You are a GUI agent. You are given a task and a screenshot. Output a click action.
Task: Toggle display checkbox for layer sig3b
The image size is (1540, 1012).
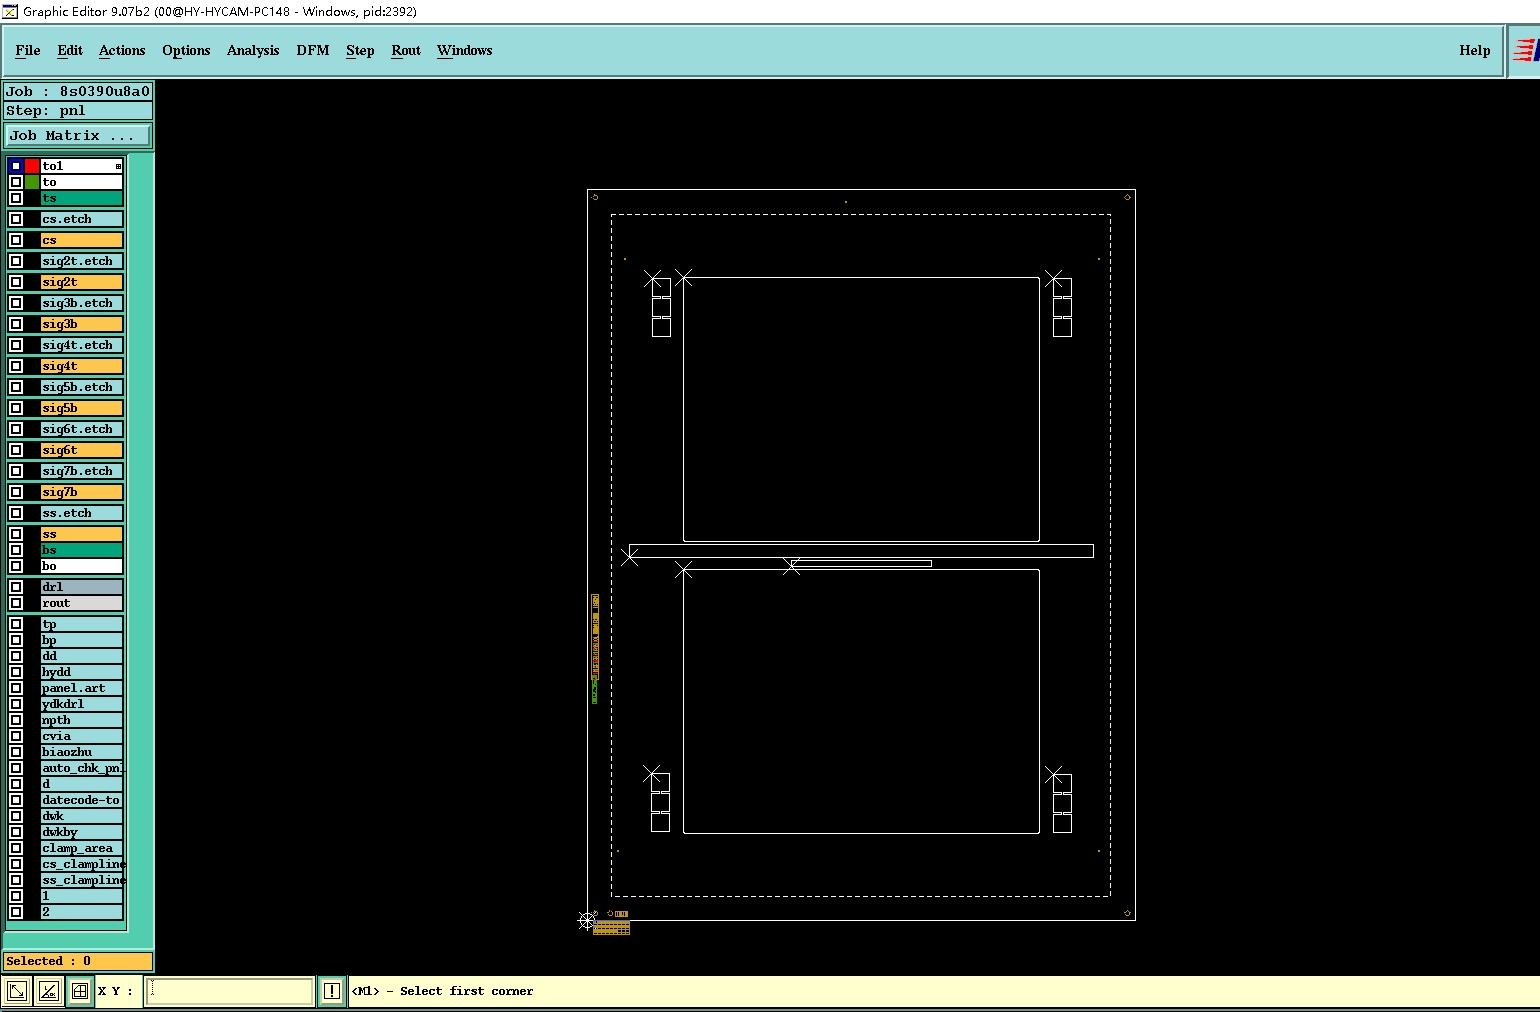[x=16, y=324]
